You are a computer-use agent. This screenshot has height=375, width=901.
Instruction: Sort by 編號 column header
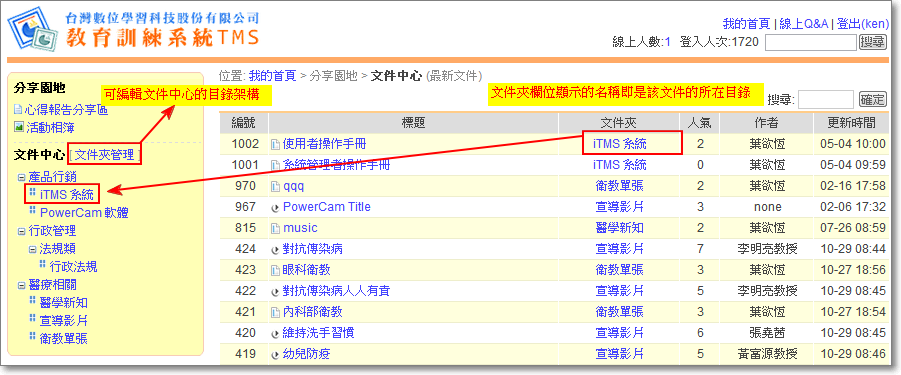pyautogui.click(x=243, y=123)
